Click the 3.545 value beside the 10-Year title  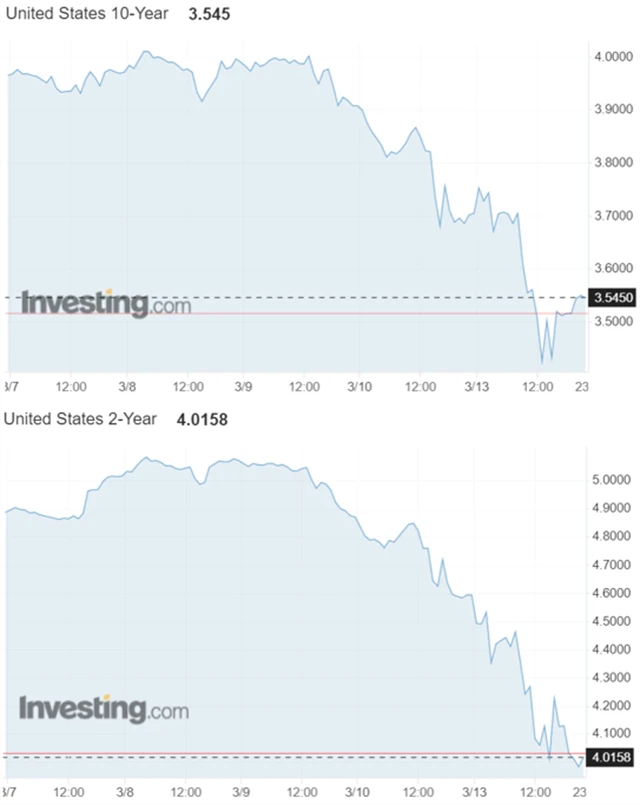click(x=209, y=16)
